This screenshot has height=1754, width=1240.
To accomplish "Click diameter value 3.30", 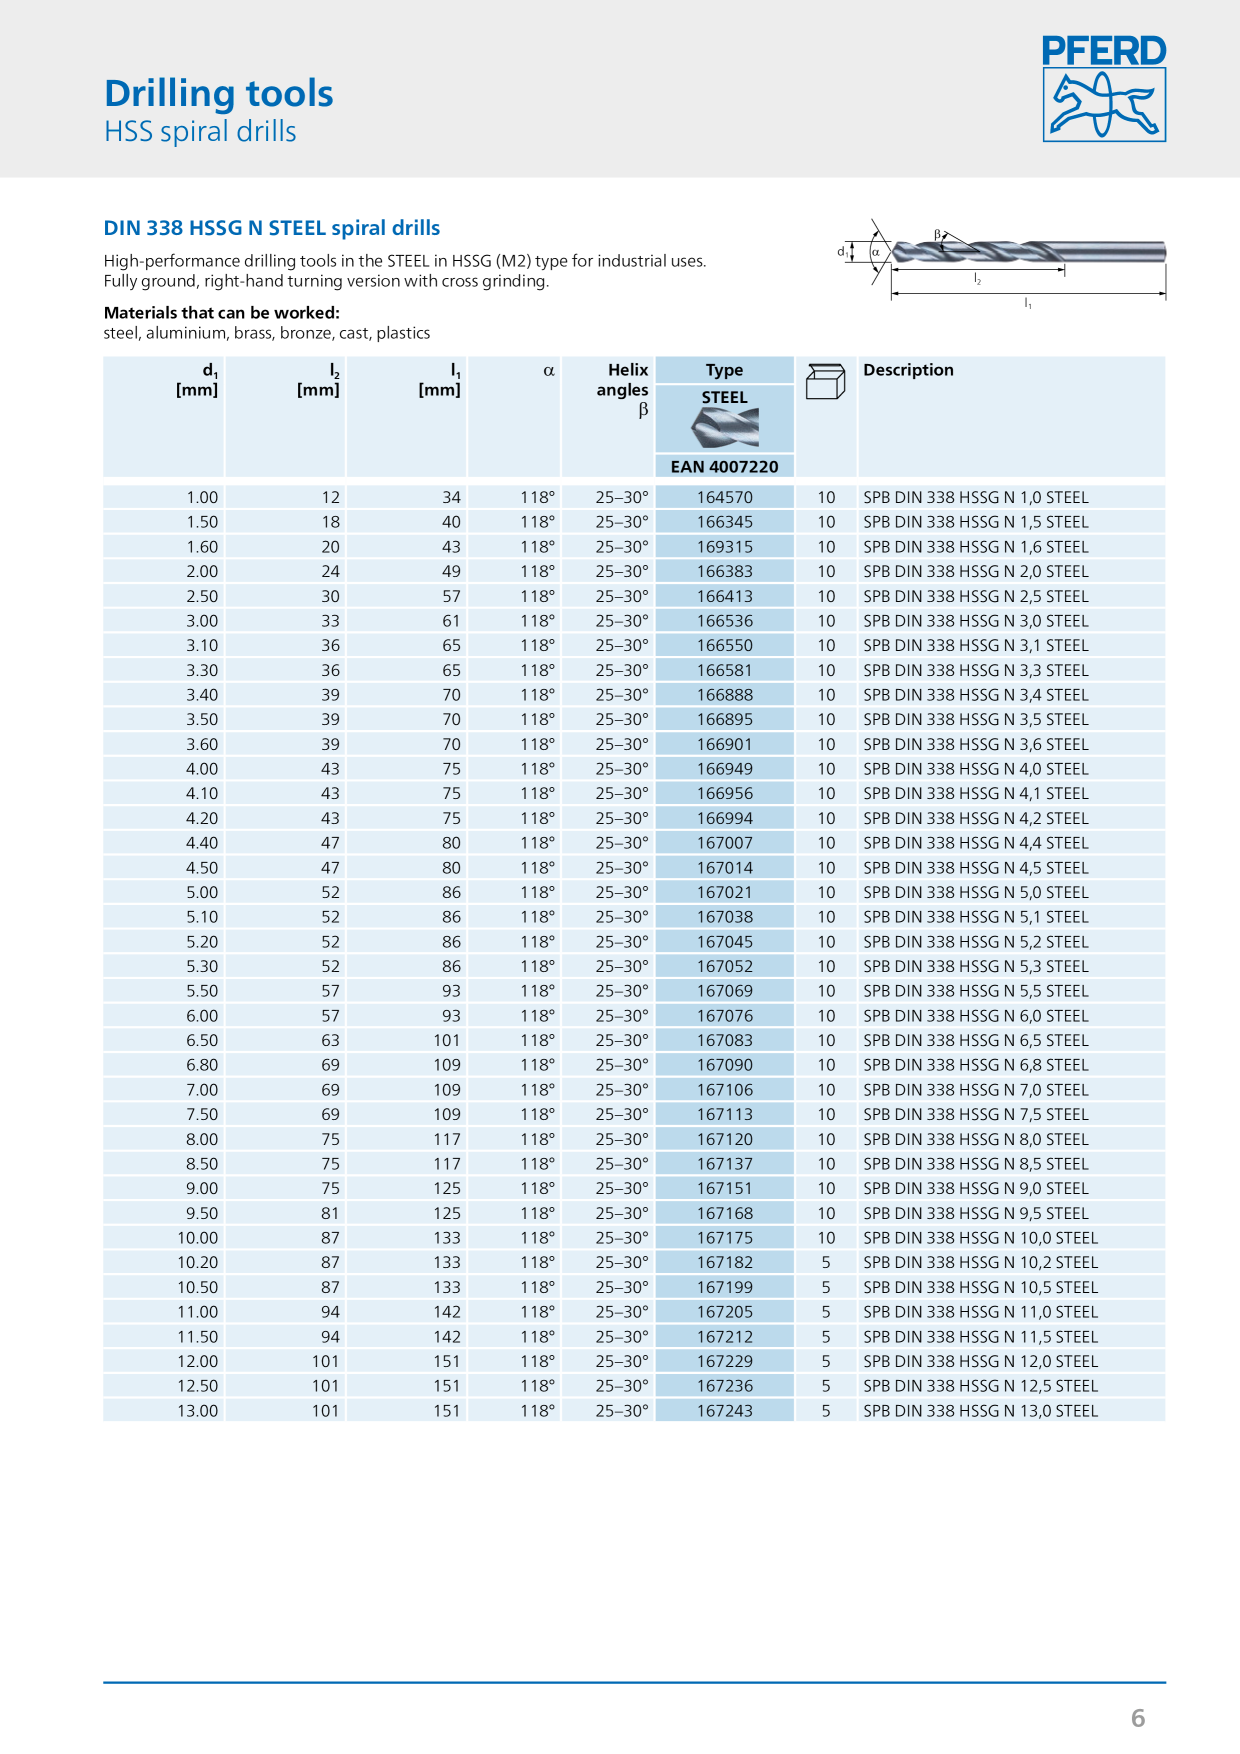I will [202, 670].
